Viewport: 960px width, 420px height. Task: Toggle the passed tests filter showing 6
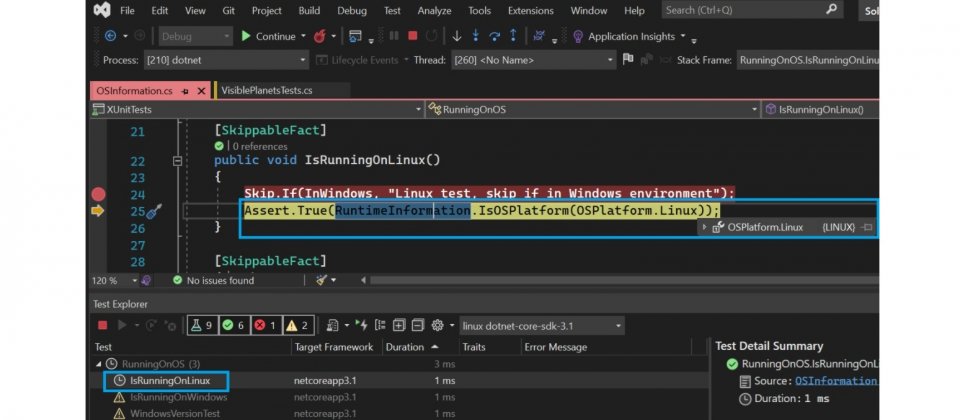click(233, 325)
